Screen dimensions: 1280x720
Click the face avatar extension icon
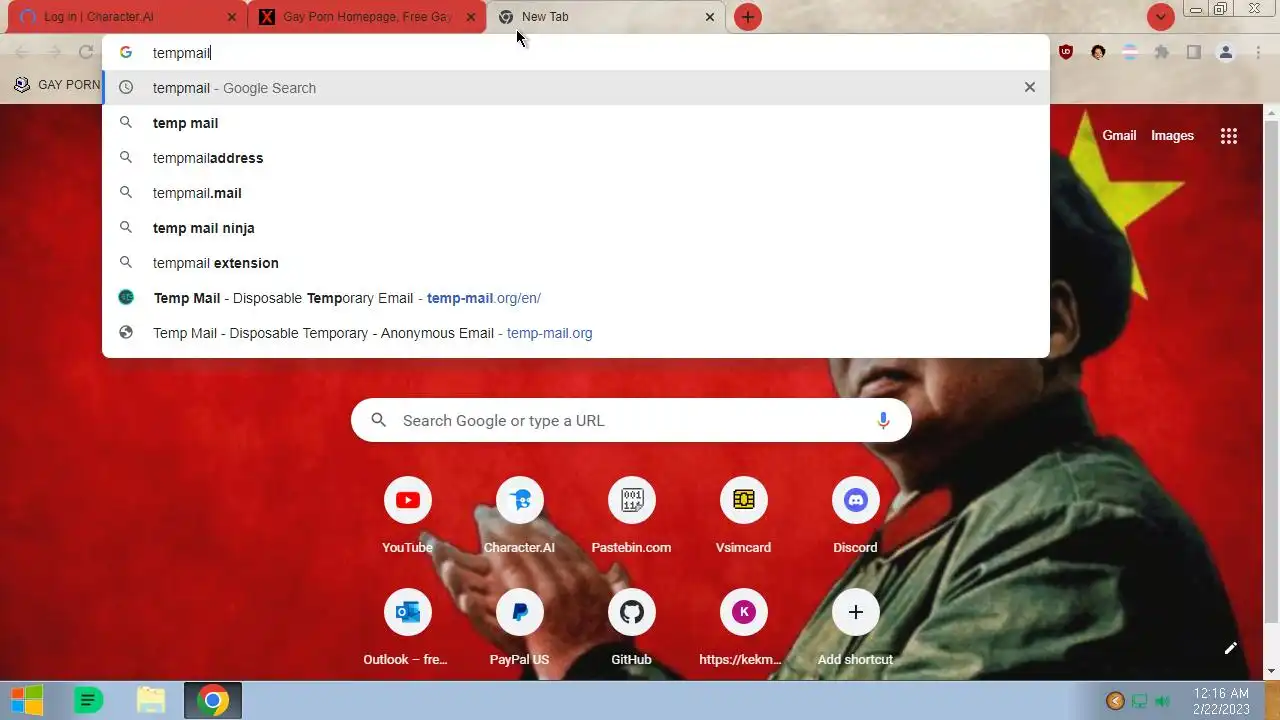pyautogui.click(x=1098, y=52)
